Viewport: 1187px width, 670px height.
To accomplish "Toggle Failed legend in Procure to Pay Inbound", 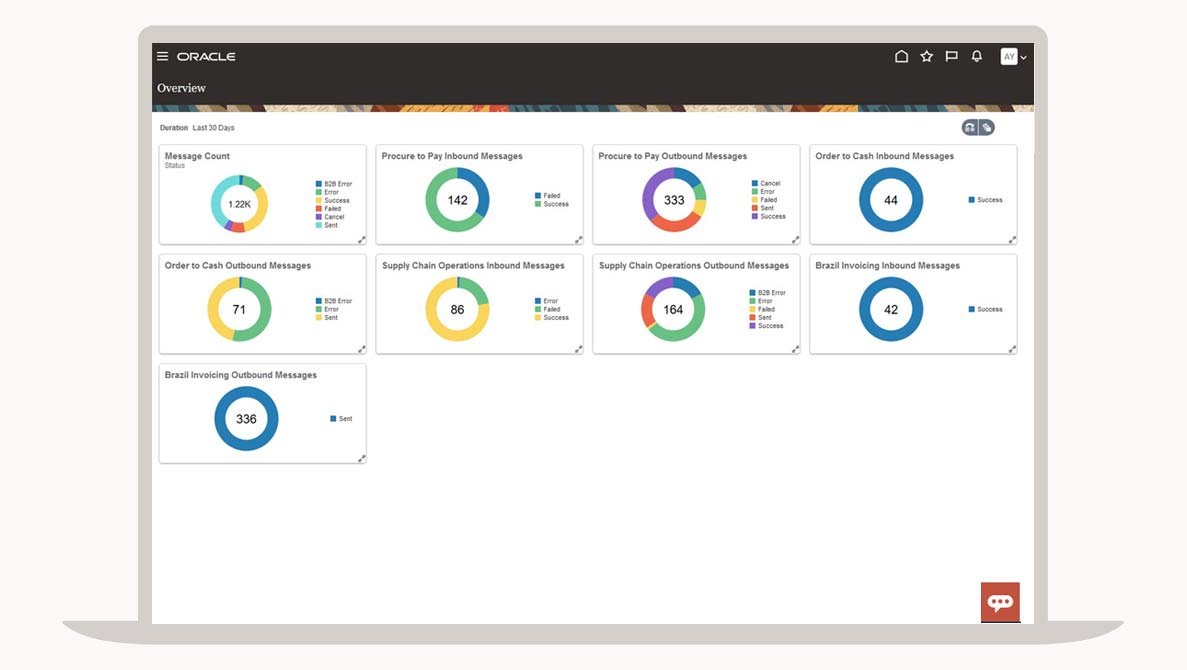I will [551, 196].
